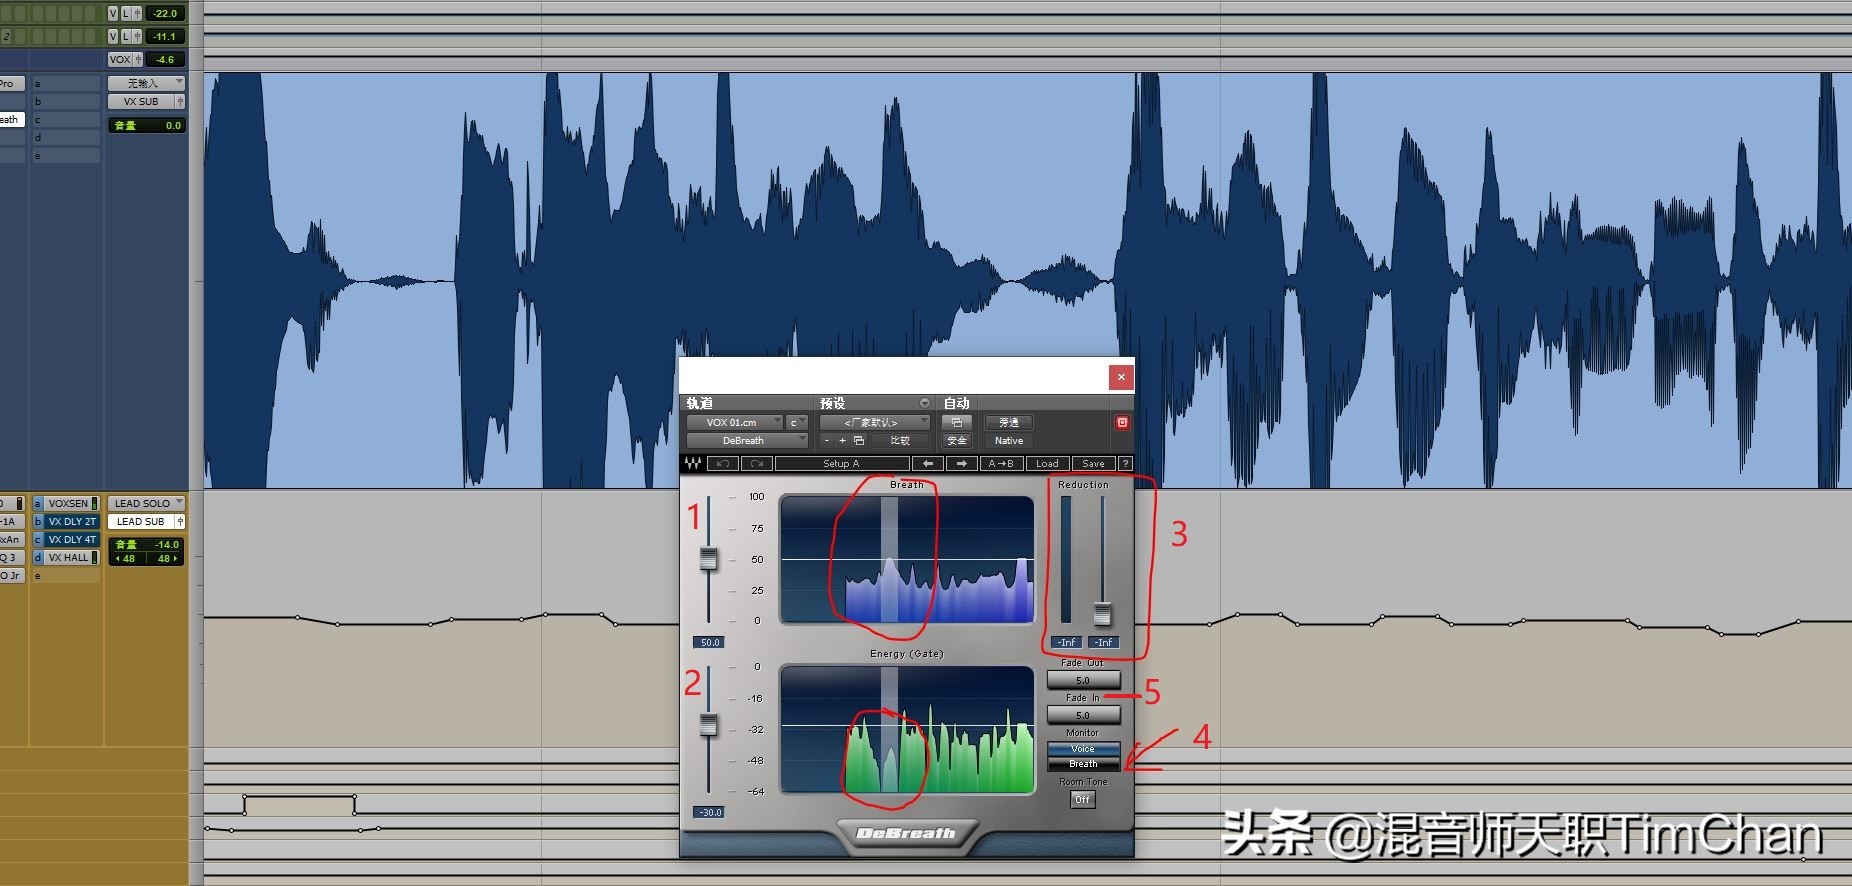Click the Fade Out 5.0 value field
1852x886 pixels.
coord(1083,680)
